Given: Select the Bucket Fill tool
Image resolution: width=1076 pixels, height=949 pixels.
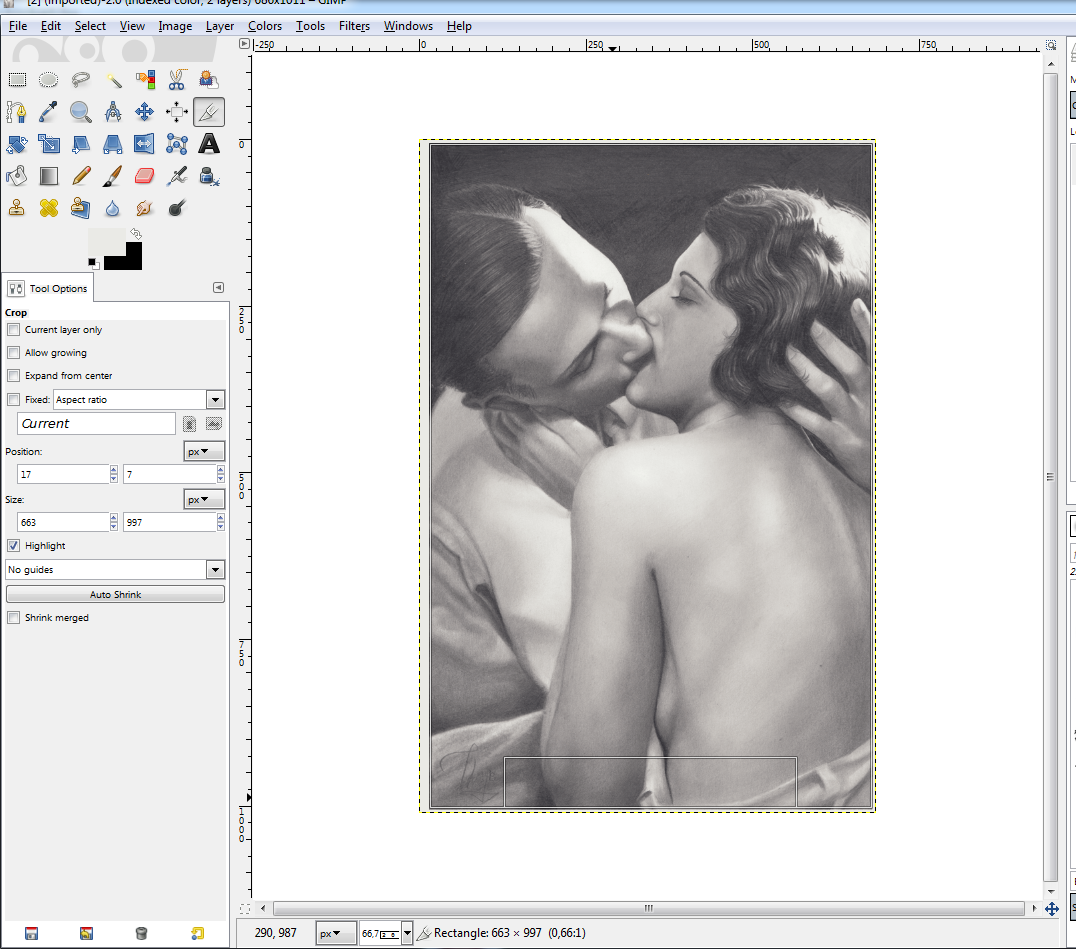Looking at the screenshot, I should (17, 176).
